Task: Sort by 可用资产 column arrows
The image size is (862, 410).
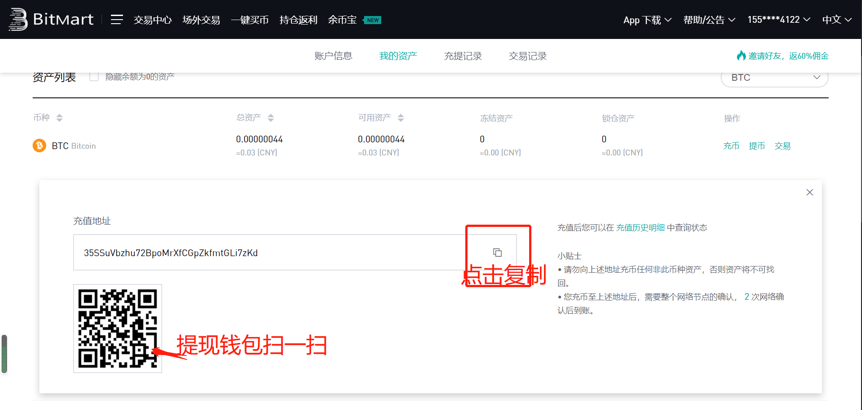Action: pos(401,118)
